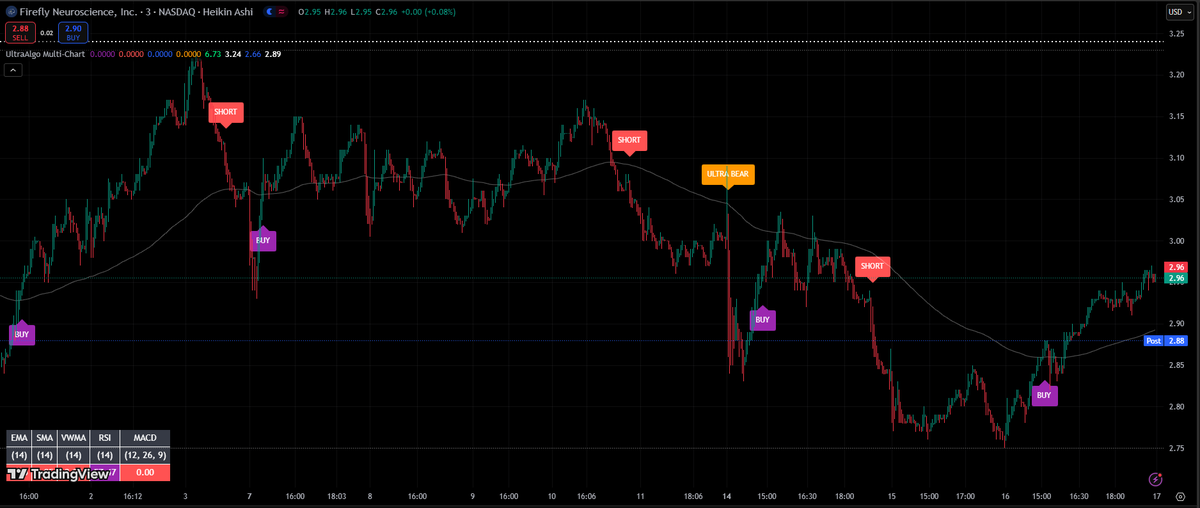Click the BUY signal marker at the far-left chart edge
The image size is (1200, 508).
click(22, 334)
